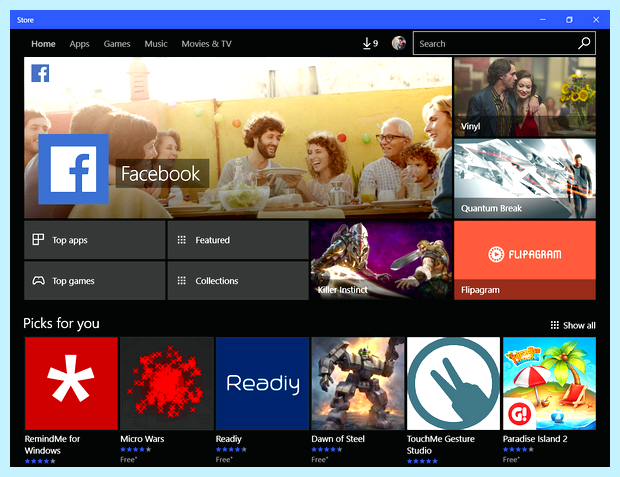
Task: Open Paradise Island 2 app icon
Action: coord(549,383)
